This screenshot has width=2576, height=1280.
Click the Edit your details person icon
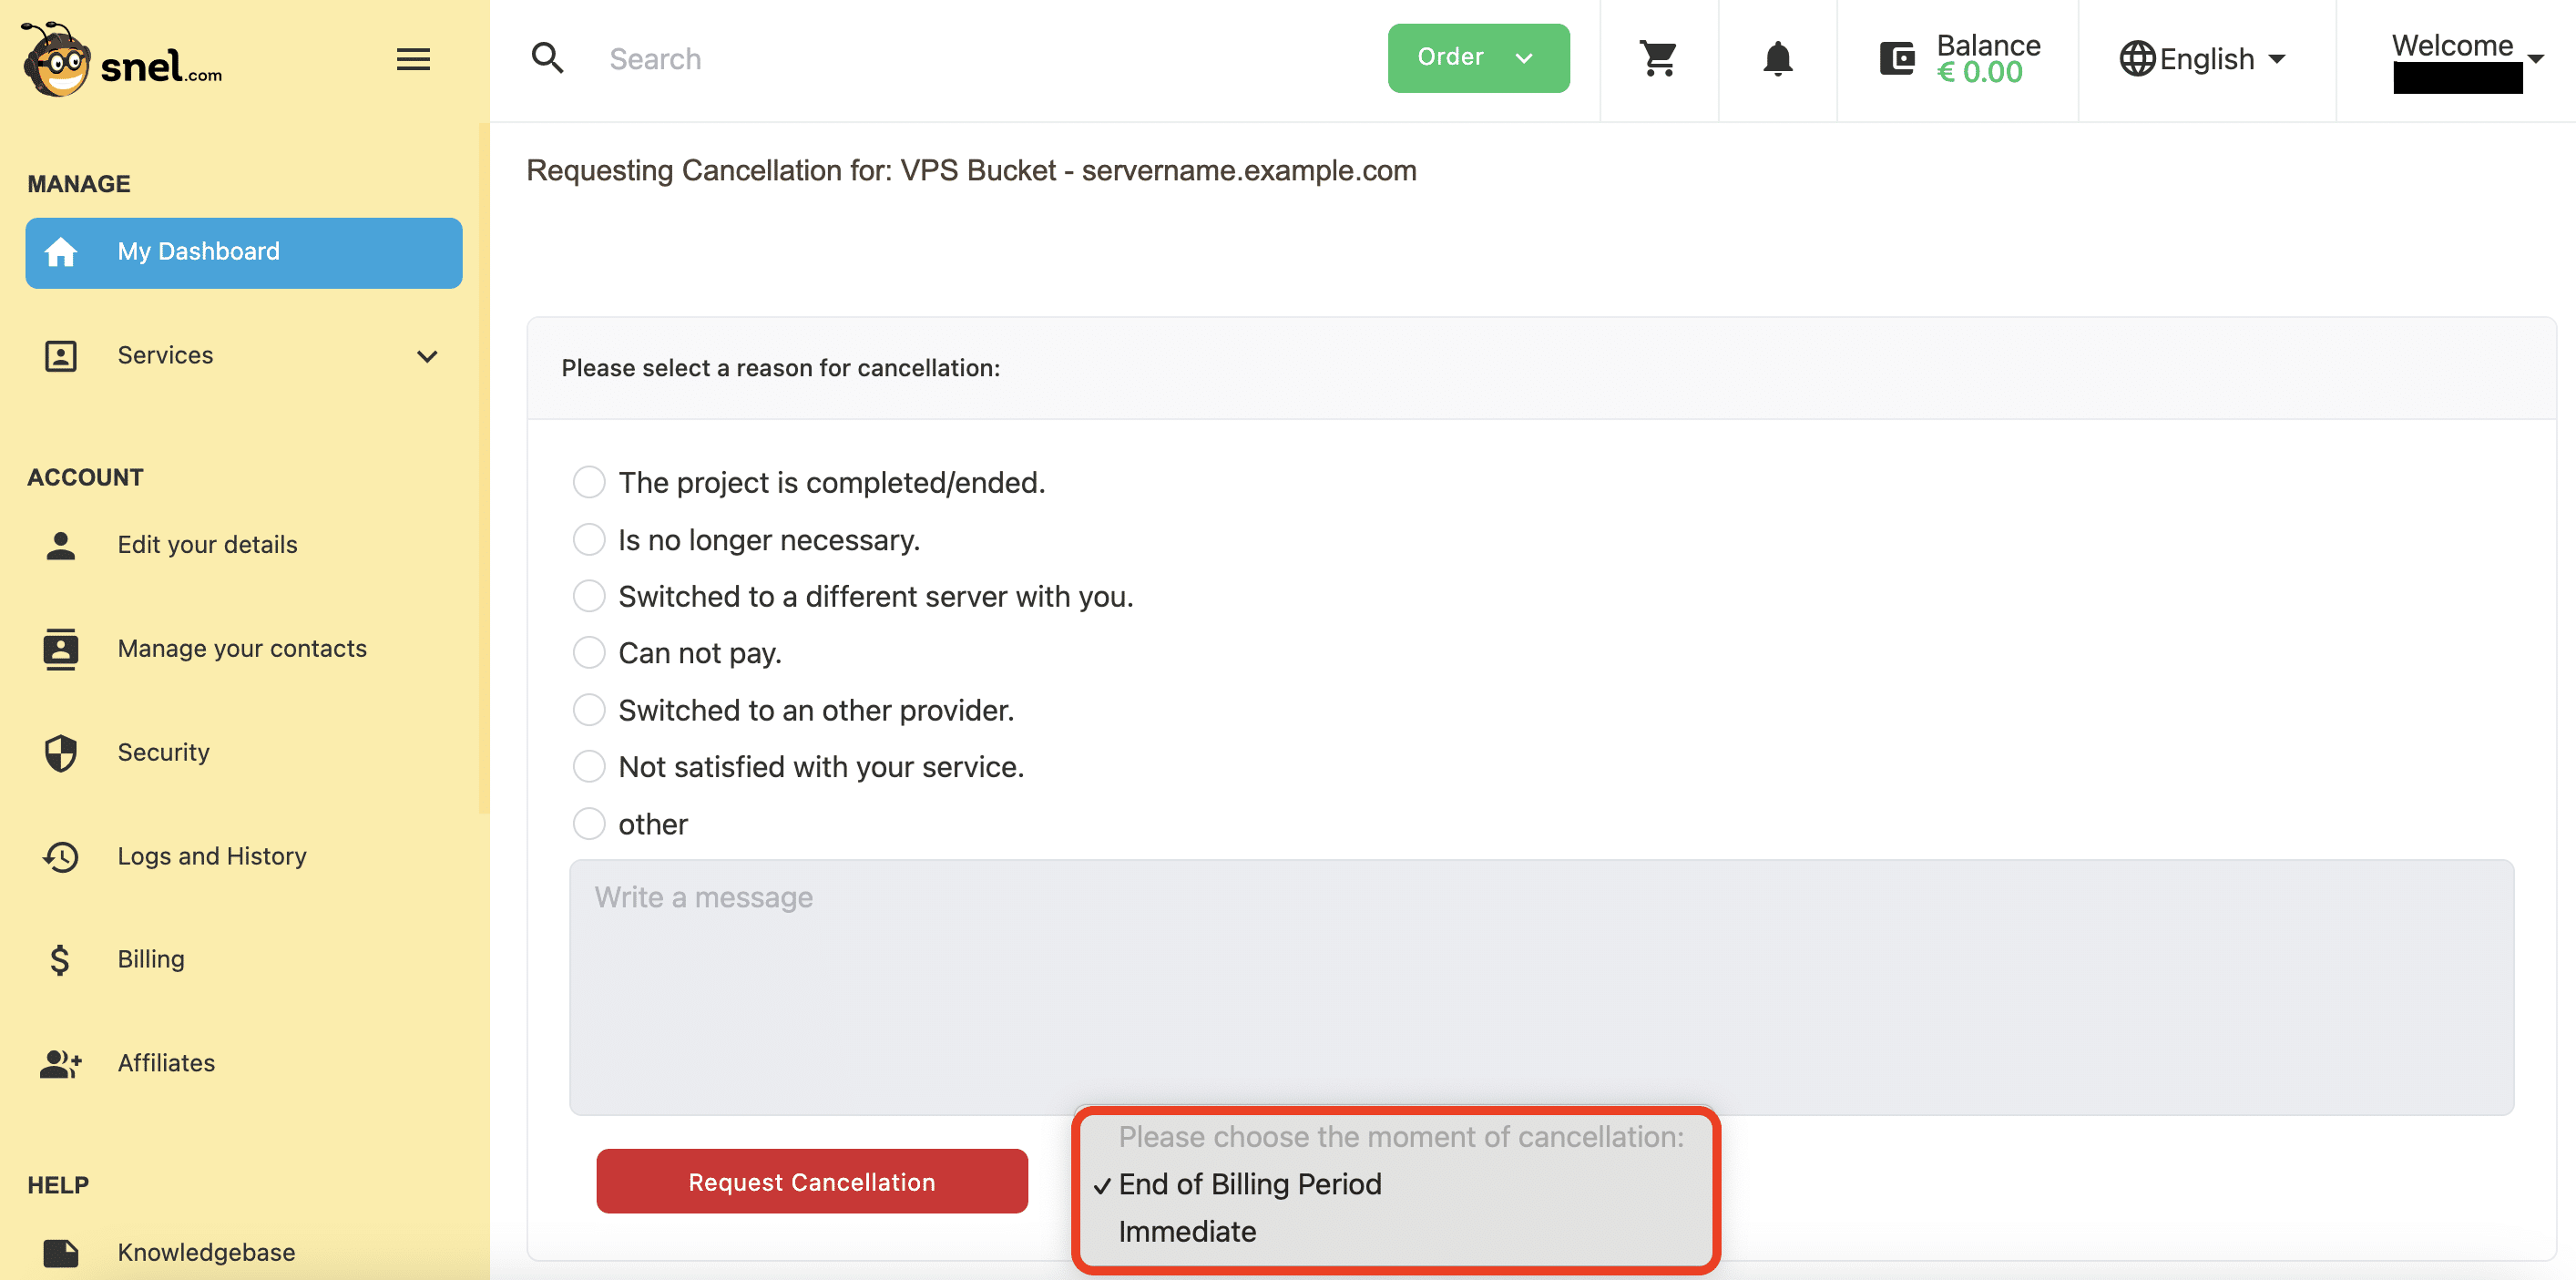[61, 546]
